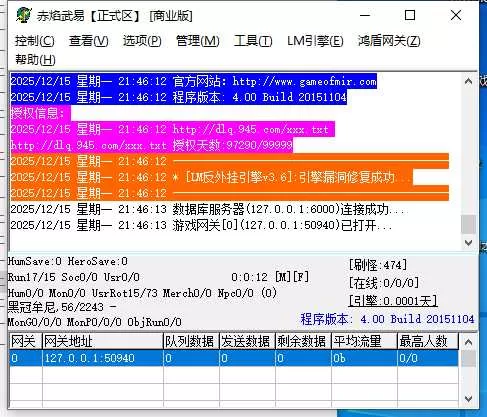Select log line with 官方网站 gameofmir.com

[194, 81]
